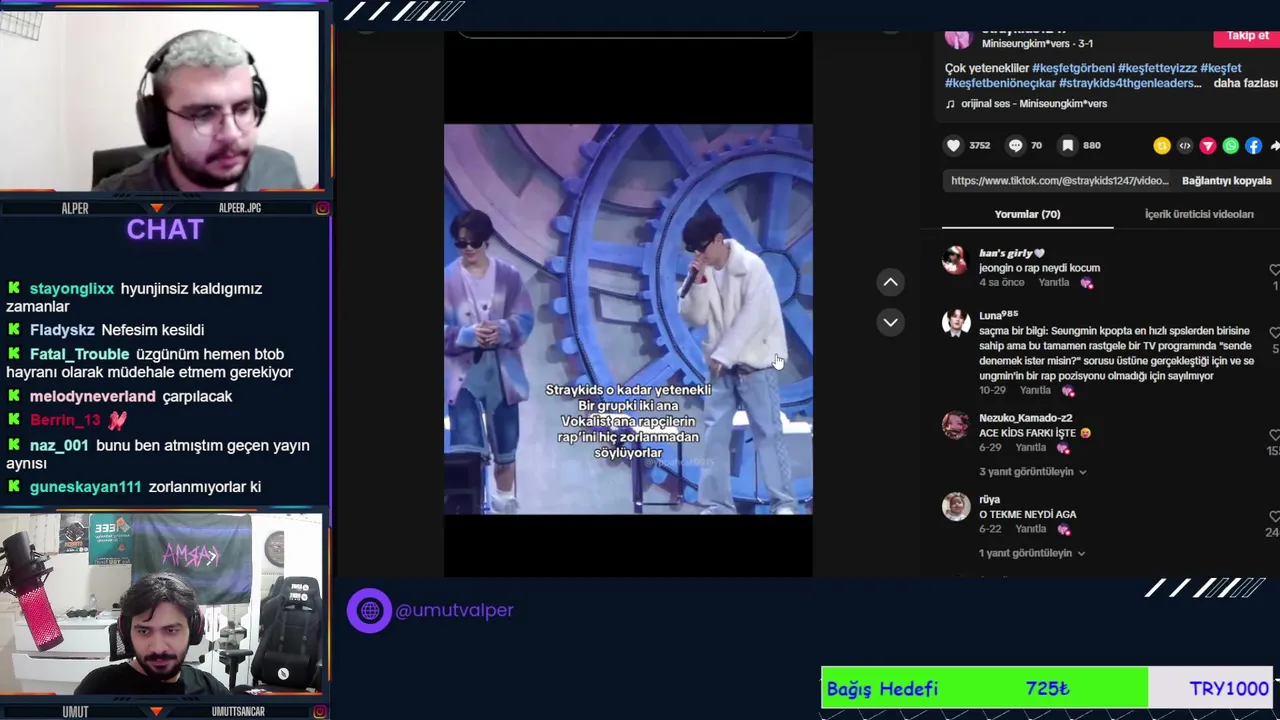The image size is (1280, 720).
Task: Open han's girly commenter avatar
Action: coord(956,260)
